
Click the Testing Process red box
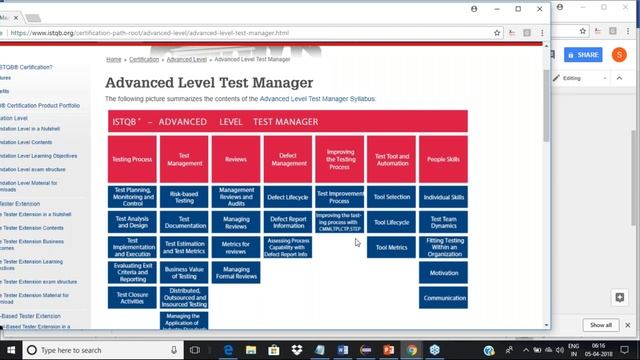(x=132, y=159)
